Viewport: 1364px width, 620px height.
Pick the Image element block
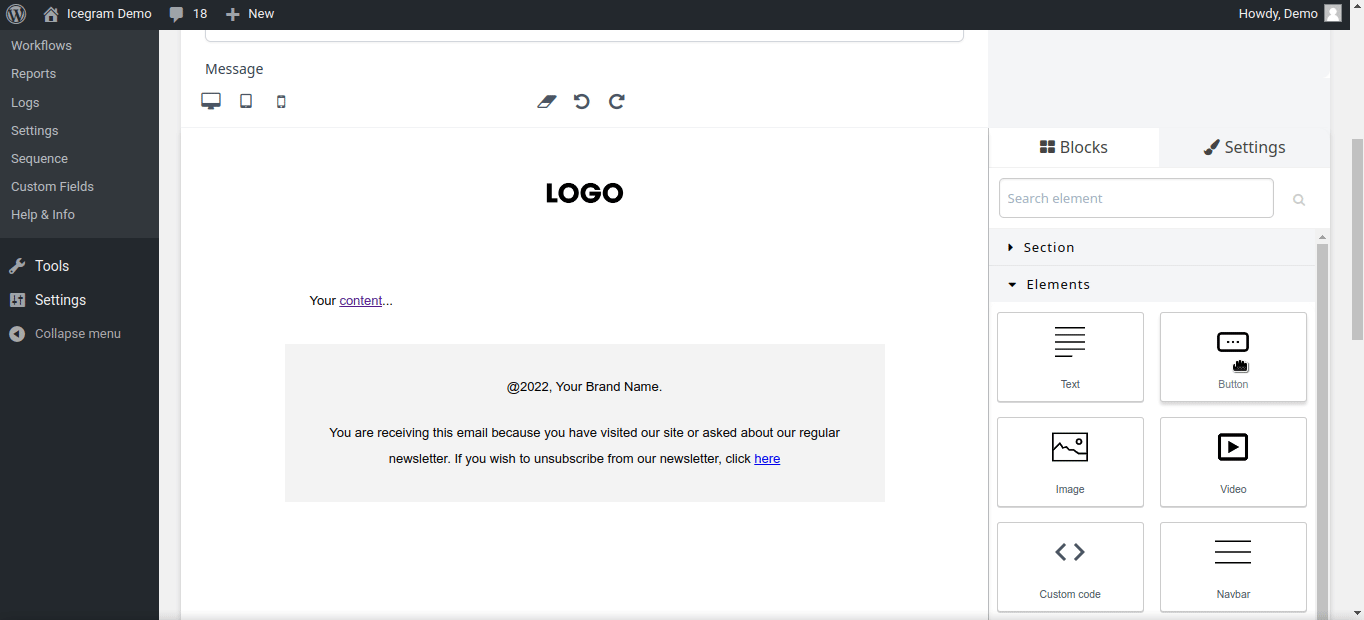coord(1070,462)
